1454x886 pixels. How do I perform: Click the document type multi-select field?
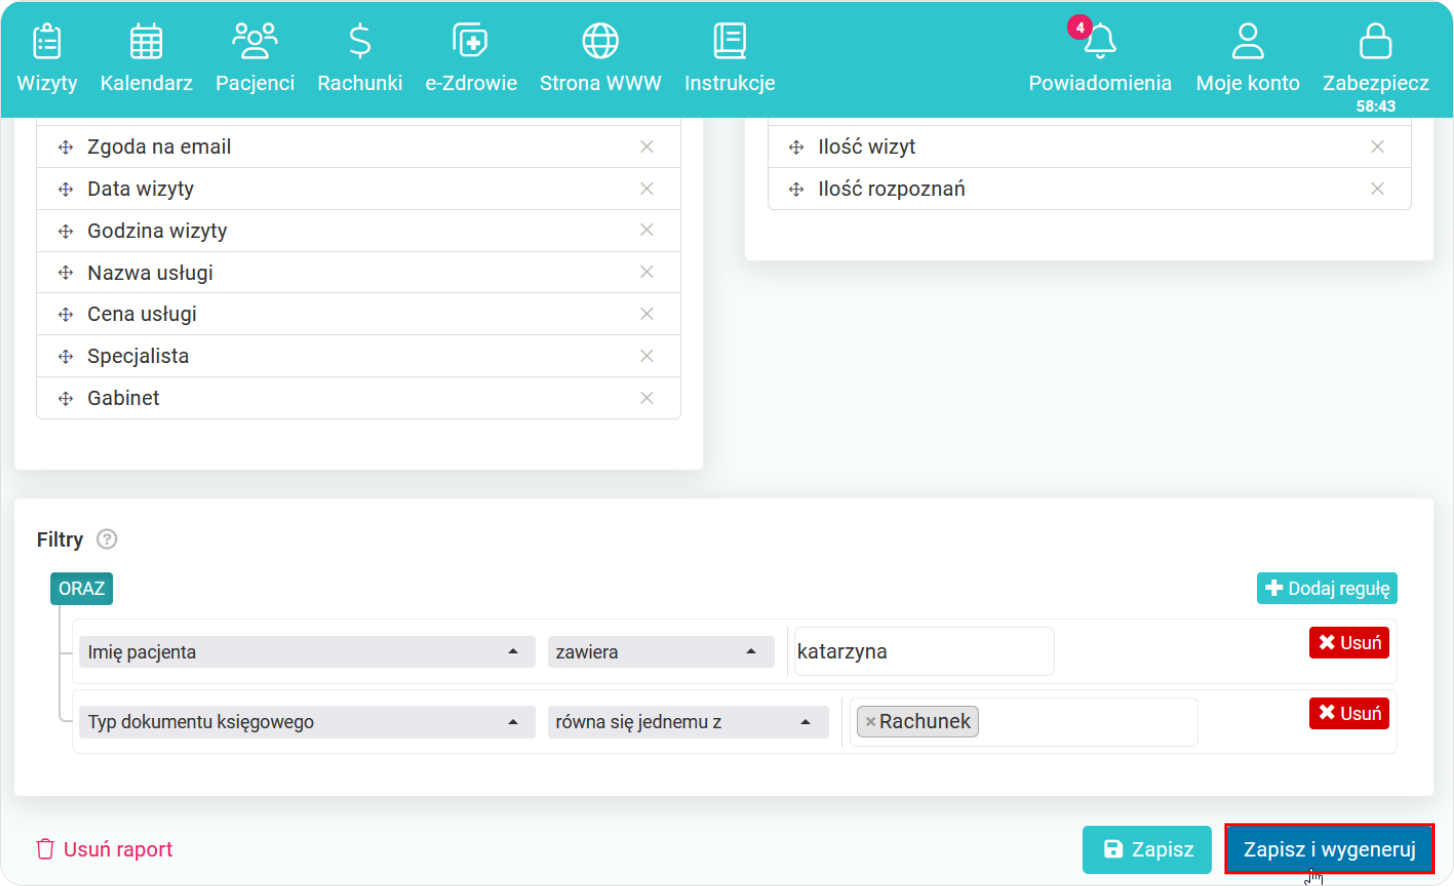1023,722
